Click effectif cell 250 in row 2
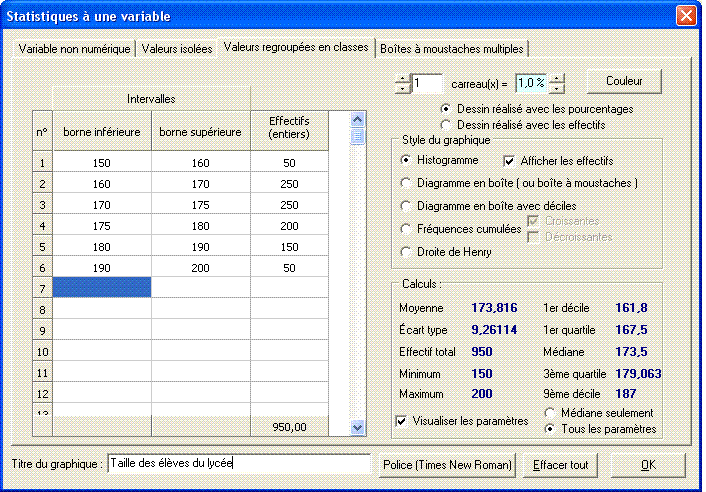This screenshot has width=706, height=492. pyautogui.click(x=289, y=184)
